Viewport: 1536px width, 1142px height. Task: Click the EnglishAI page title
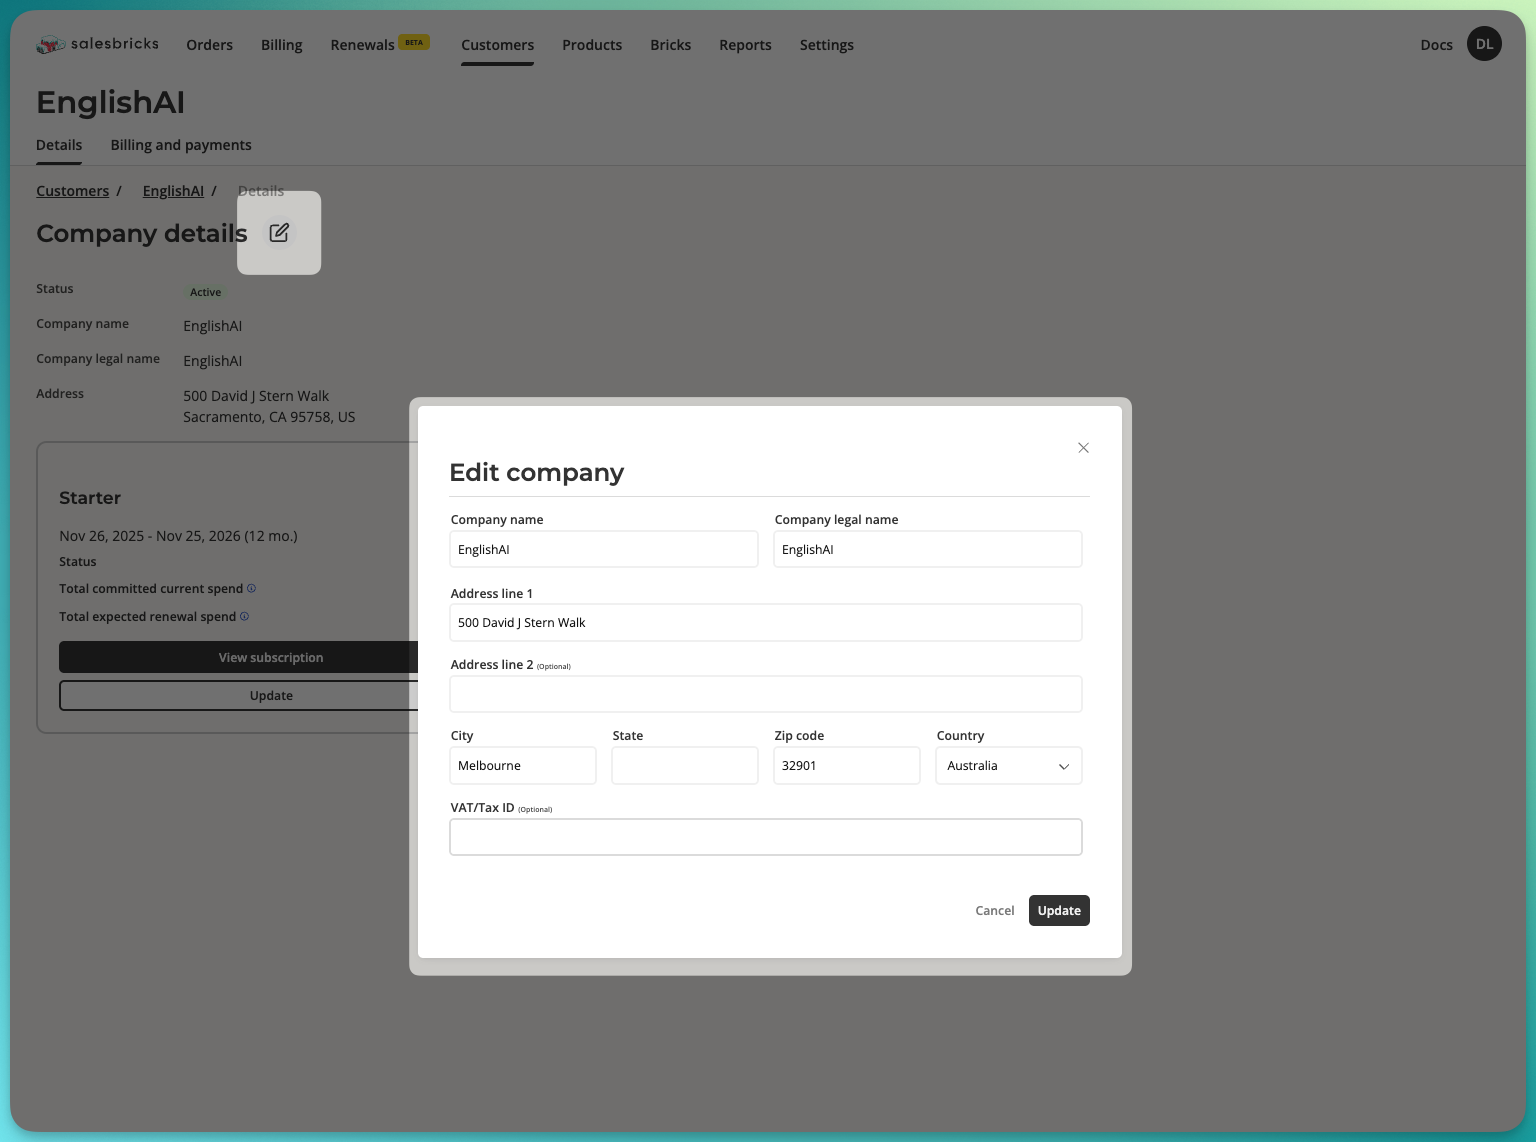pos(110,102)
